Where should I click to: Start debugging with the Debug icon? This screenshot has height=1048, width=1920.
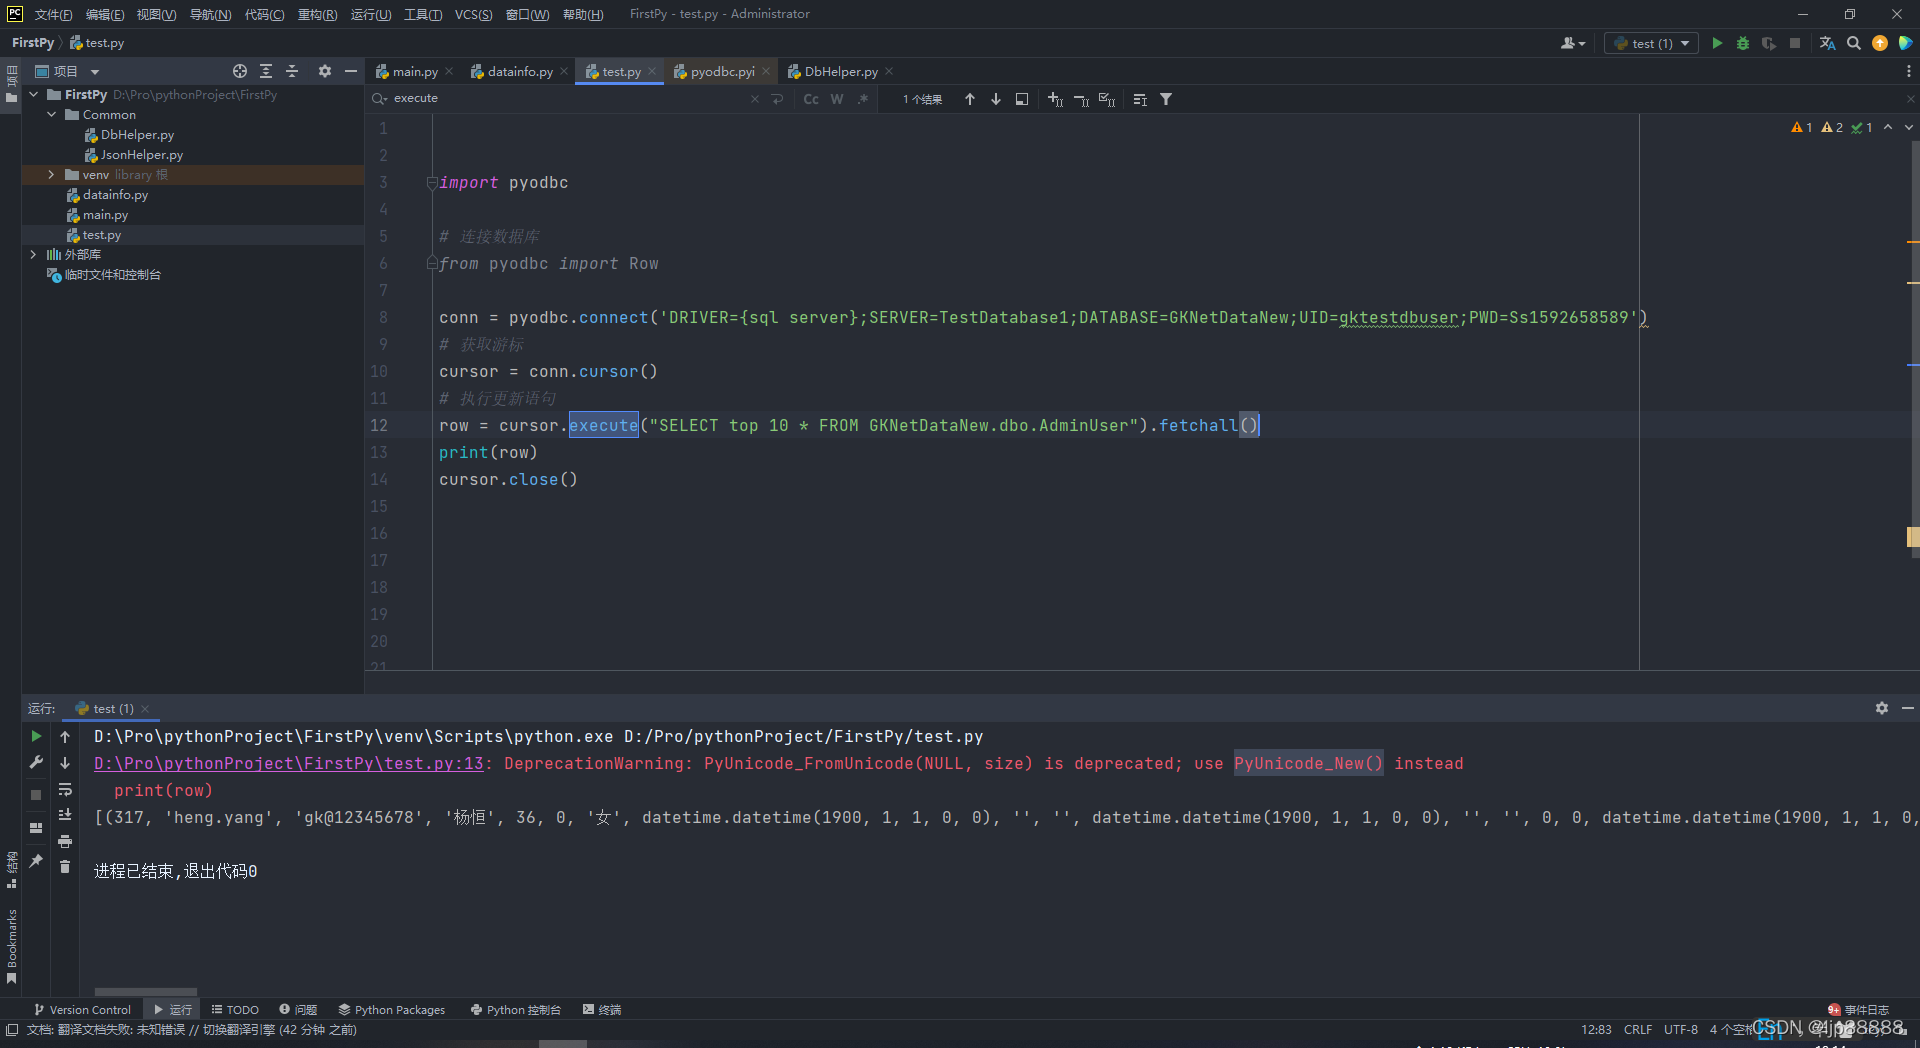1743,43
